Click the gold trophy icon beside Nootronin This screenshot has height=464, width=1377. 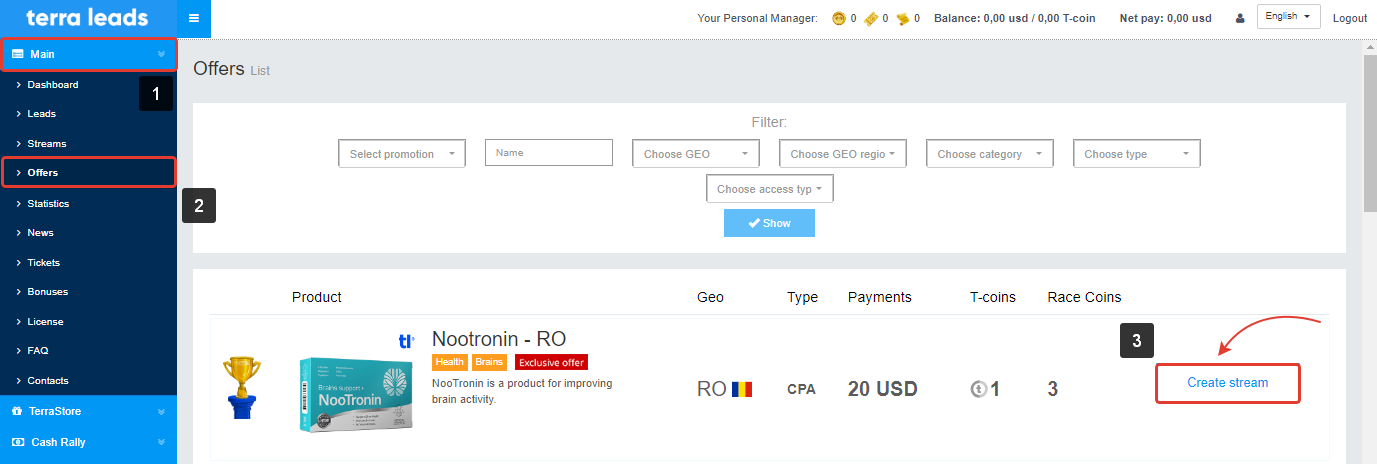click(x=241, y=388)
